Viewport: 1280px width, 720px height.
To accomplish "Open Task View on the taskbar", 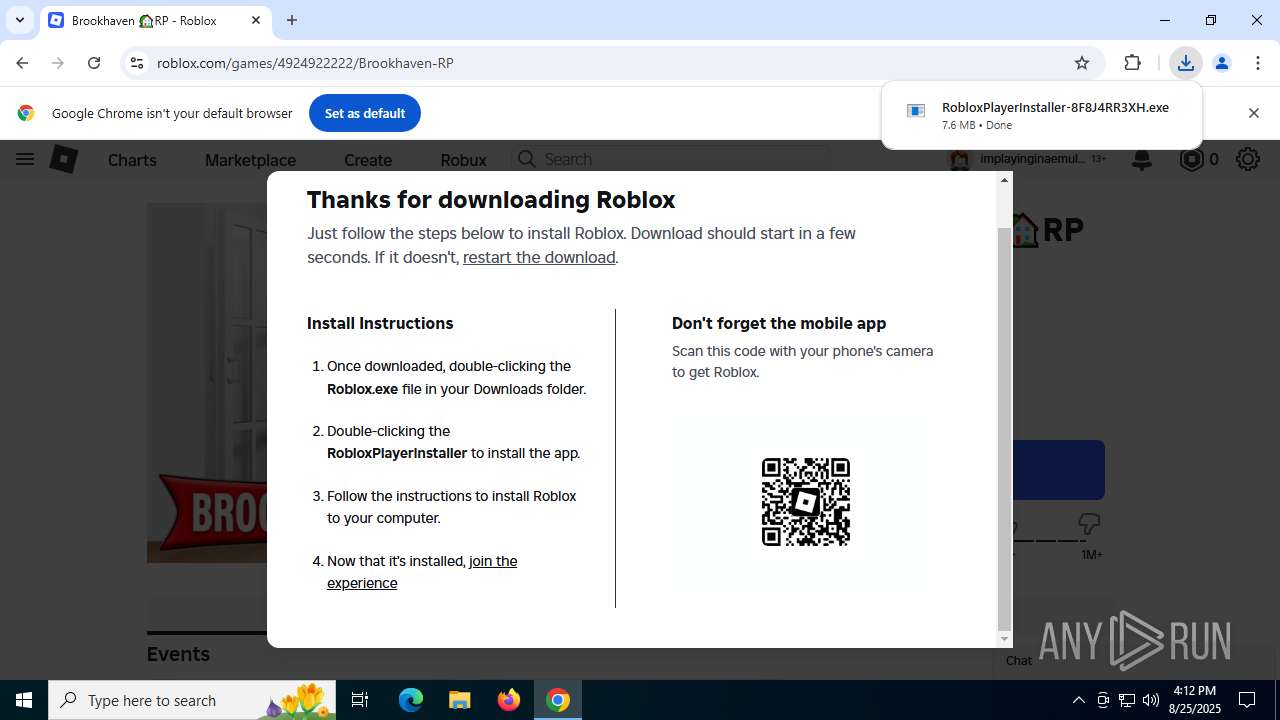I will (x=360, y=700).
